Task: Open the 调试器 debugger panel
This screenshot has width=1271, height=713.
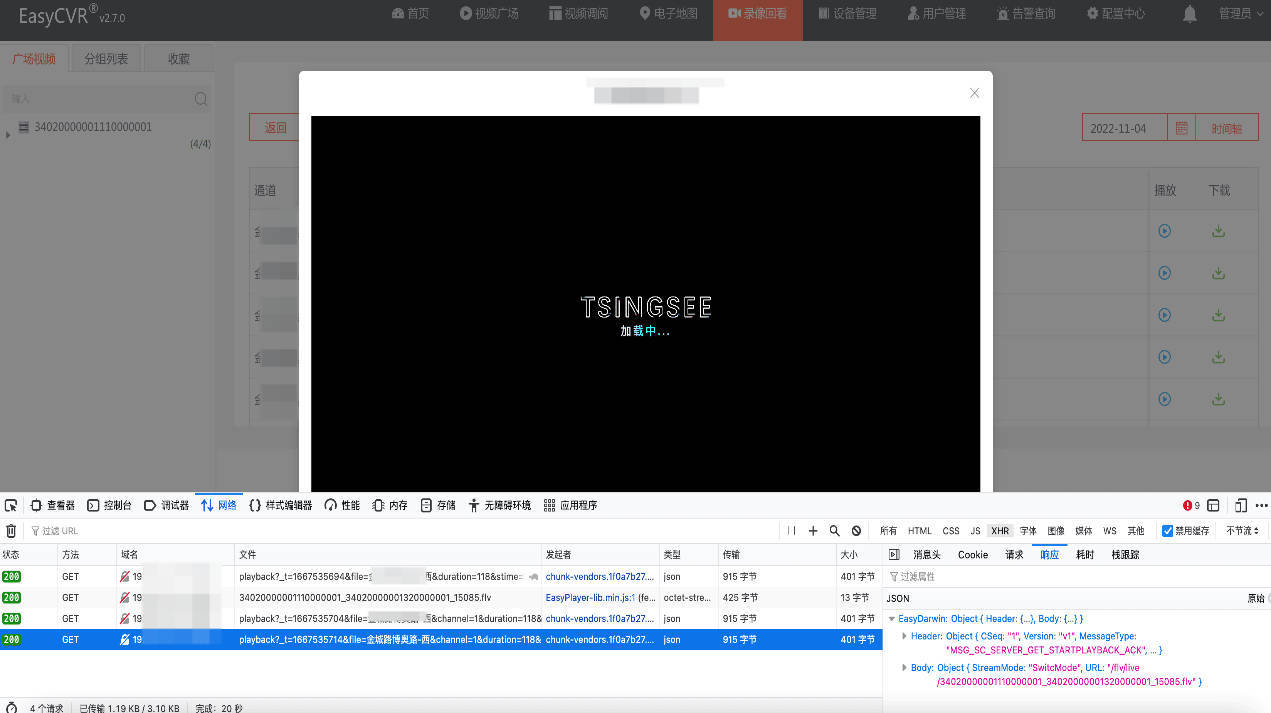Action: [x=166, y=505]
